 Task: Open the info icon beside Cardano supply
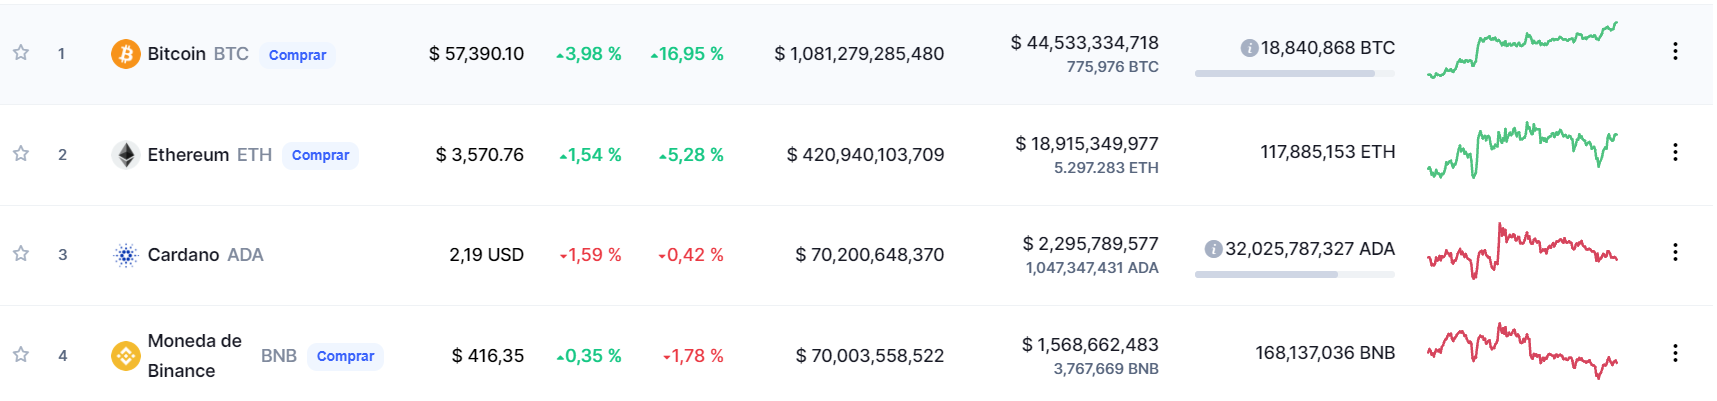1213,249
